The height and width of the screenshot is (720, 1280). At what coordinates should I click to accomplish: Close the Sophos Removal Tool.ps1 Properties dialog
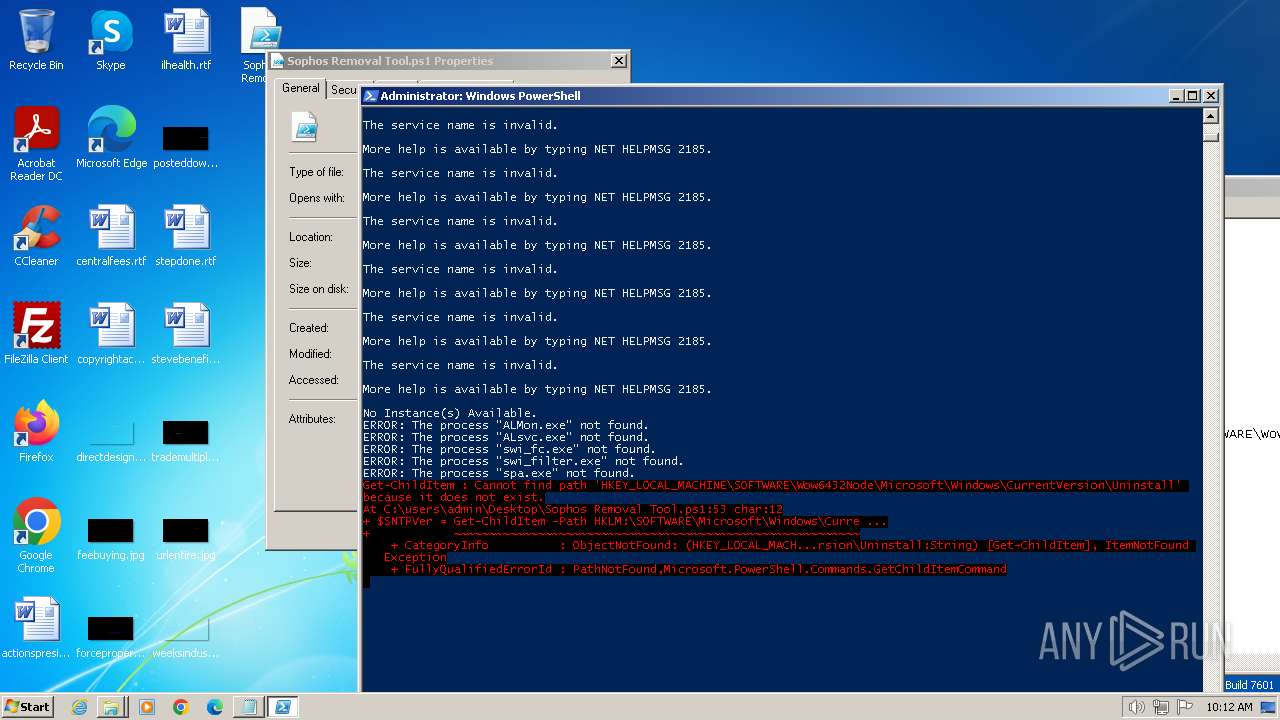pos(619,61)
